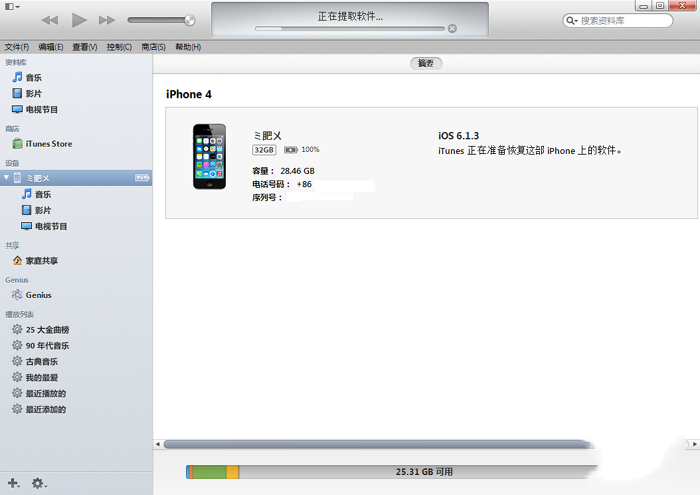This screenshot has width=700, height=495.
Task: Click the +86 phone number value
Action: coord(304,184)
